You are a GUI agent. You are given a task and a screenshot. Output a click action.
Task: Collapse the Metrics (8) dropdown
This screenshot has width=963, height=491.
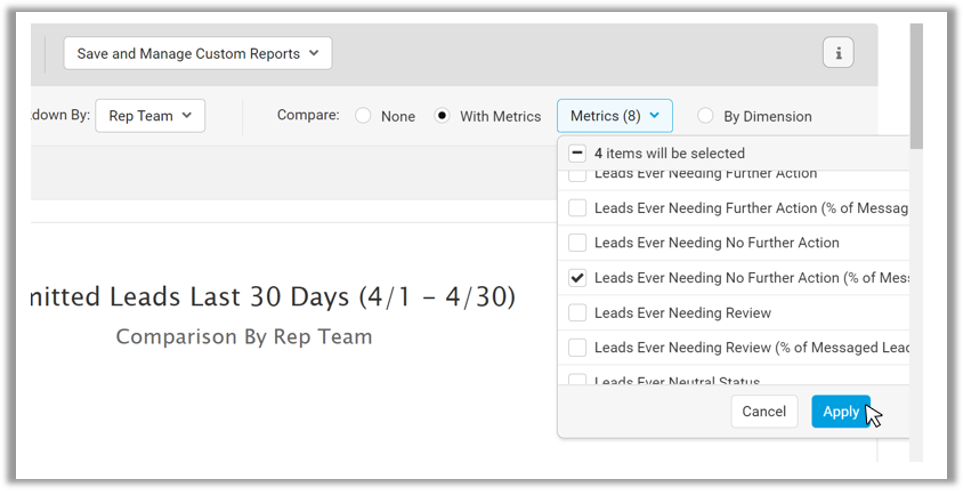614,116
